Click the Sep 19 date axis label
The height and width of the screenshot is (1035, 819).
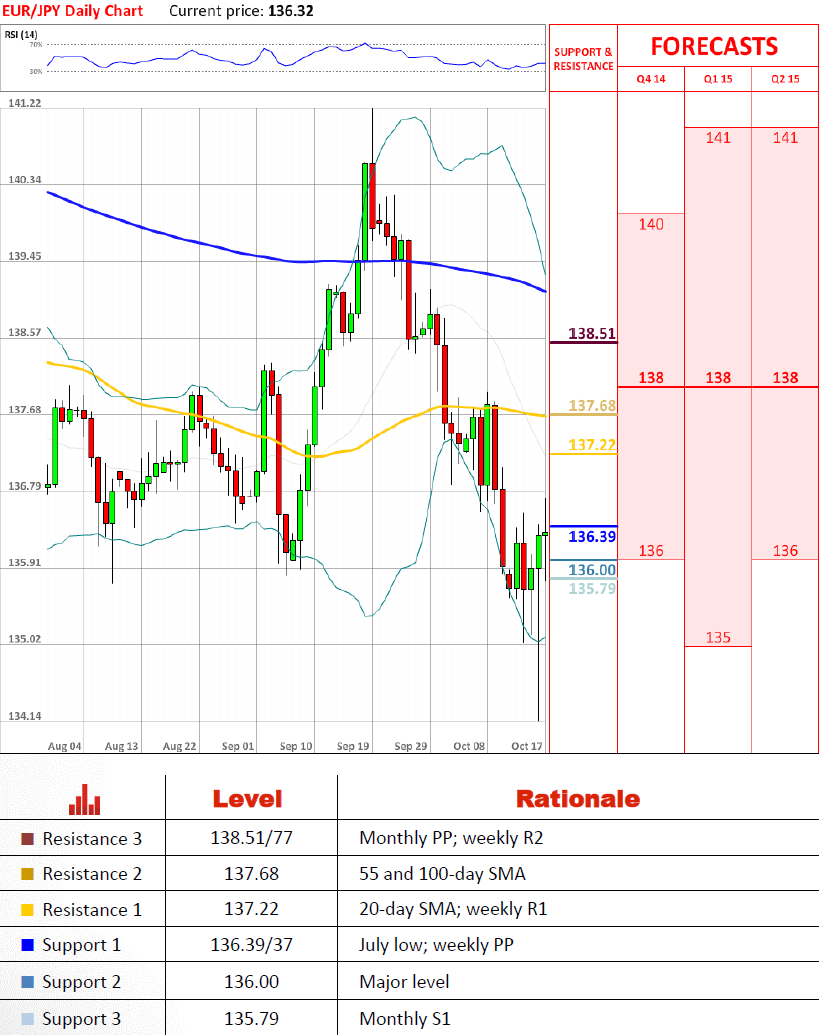[x=353, y=746]
